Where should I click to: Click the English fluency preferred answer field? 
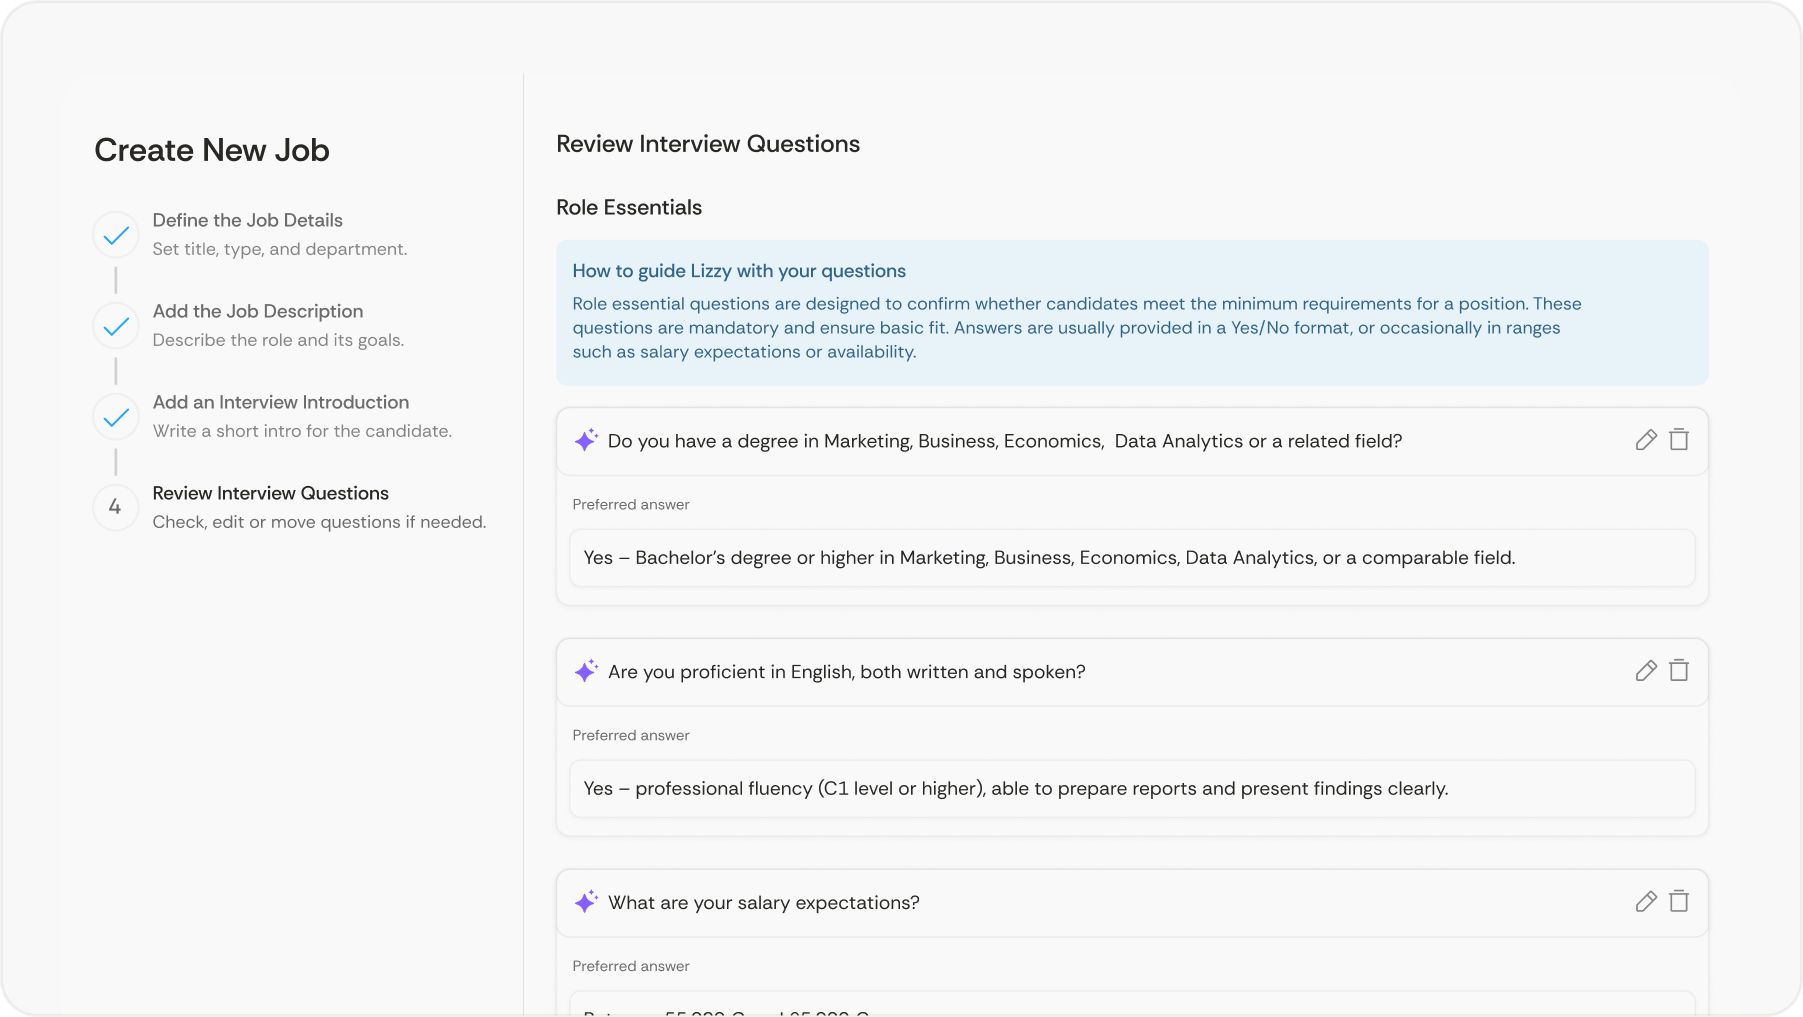pyautogui.click(x=1131, y=789)
